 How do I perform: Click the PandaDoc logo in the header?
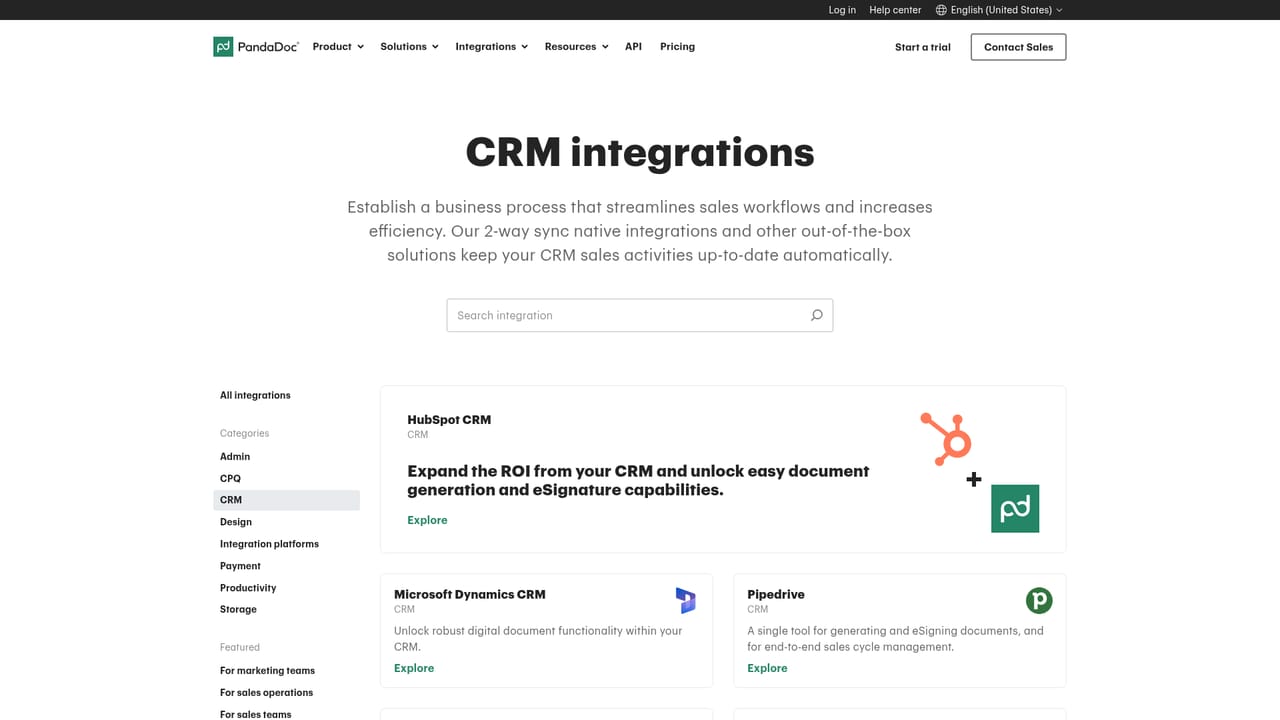click(256, 47)
